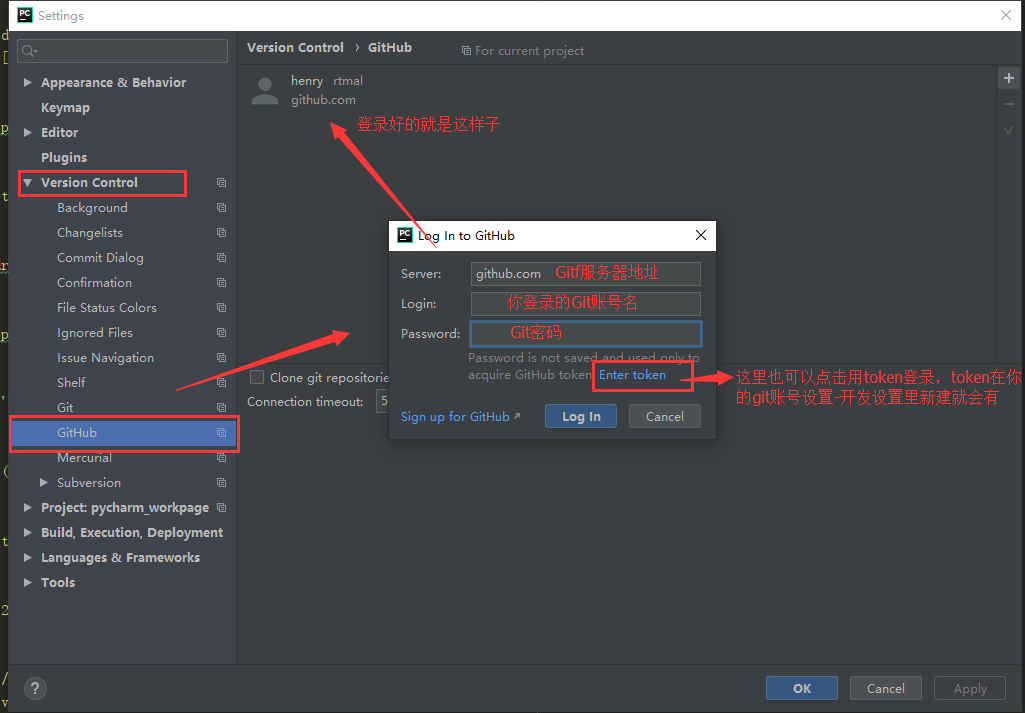Click the Password input field
The width and height of the screenshot is (1025, 713).
[586, 333]
